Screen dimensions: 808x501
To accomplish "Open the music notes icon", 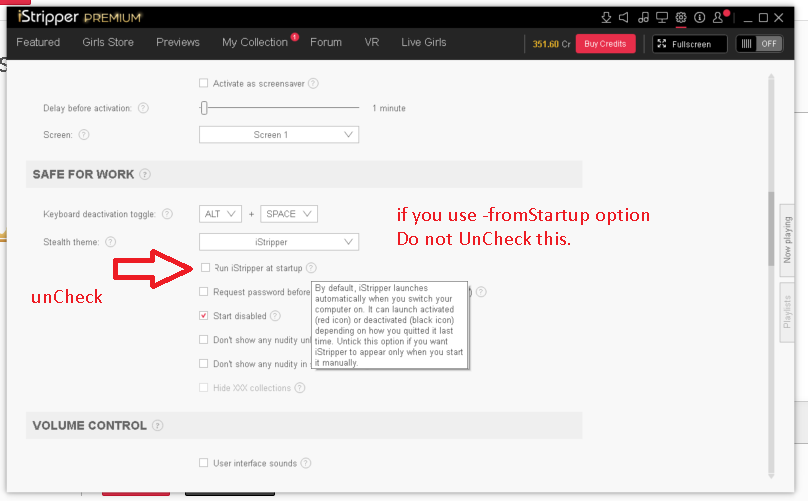I will pyautogui.click(x=643, y=18).
